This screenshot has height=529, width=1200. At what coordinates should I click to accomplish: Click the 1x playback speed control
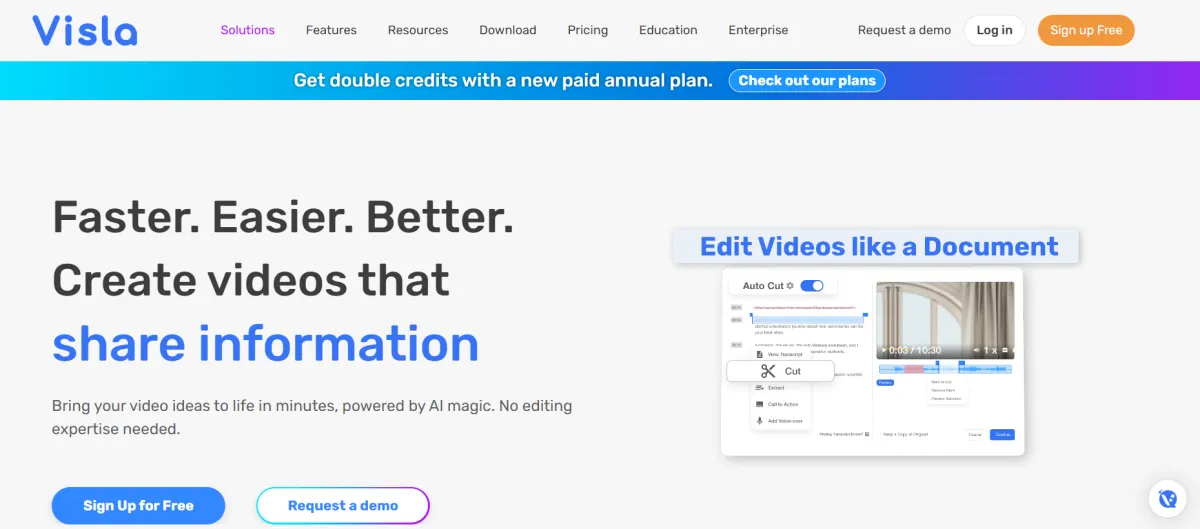click(990, 351)
